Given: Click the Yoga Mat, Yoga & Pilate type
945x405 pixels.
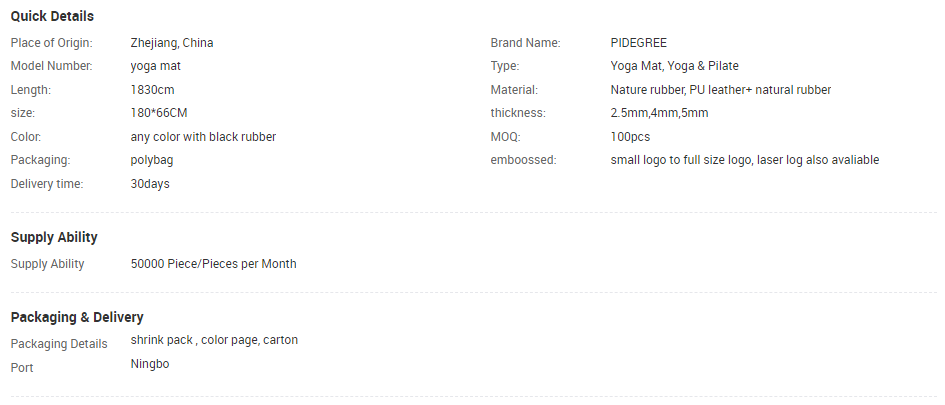Looking at the screenshot, I should 674,66.
